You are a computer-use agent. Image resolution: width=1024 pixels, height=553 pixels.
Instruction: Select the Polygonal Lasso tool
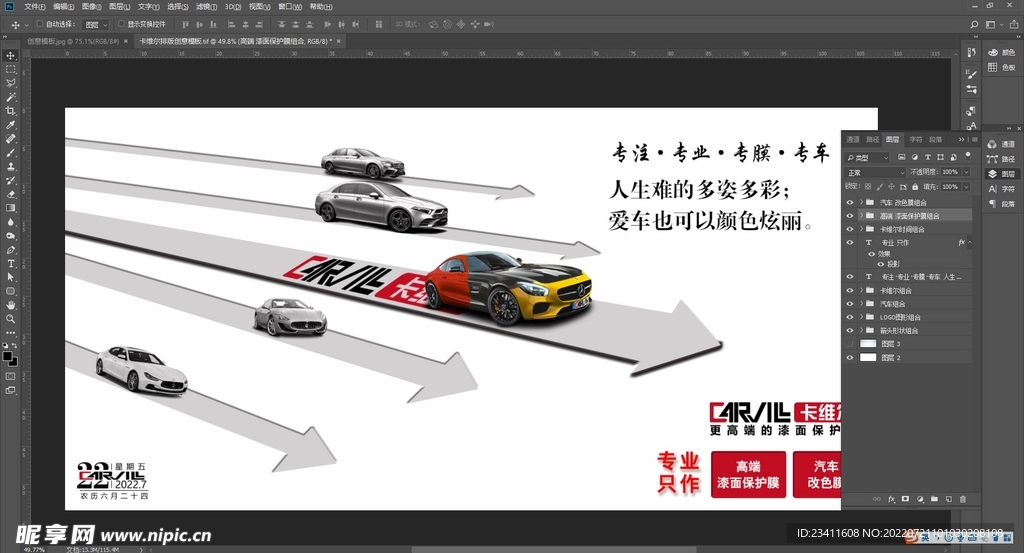[10, 83]
